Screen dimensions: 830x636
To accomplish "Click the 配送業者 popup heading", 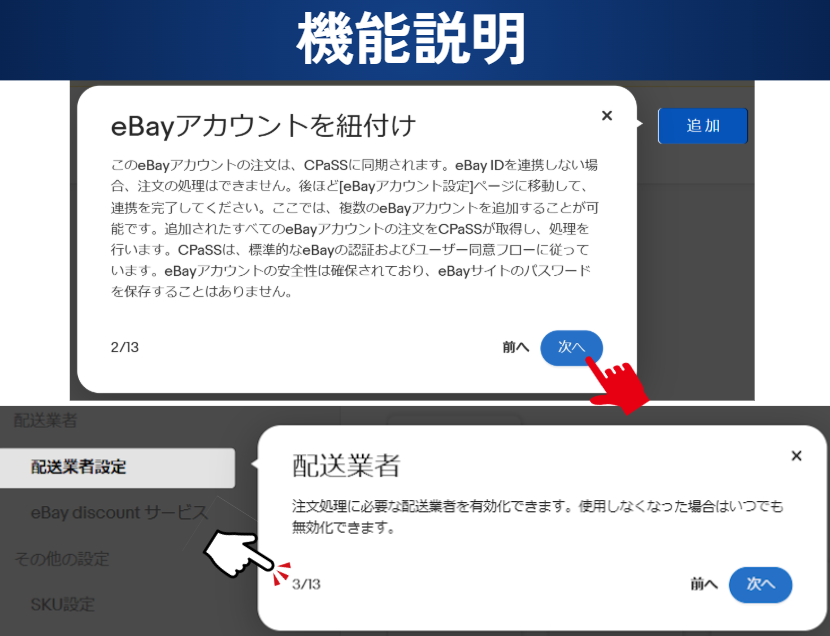I will tap(346, 466).
